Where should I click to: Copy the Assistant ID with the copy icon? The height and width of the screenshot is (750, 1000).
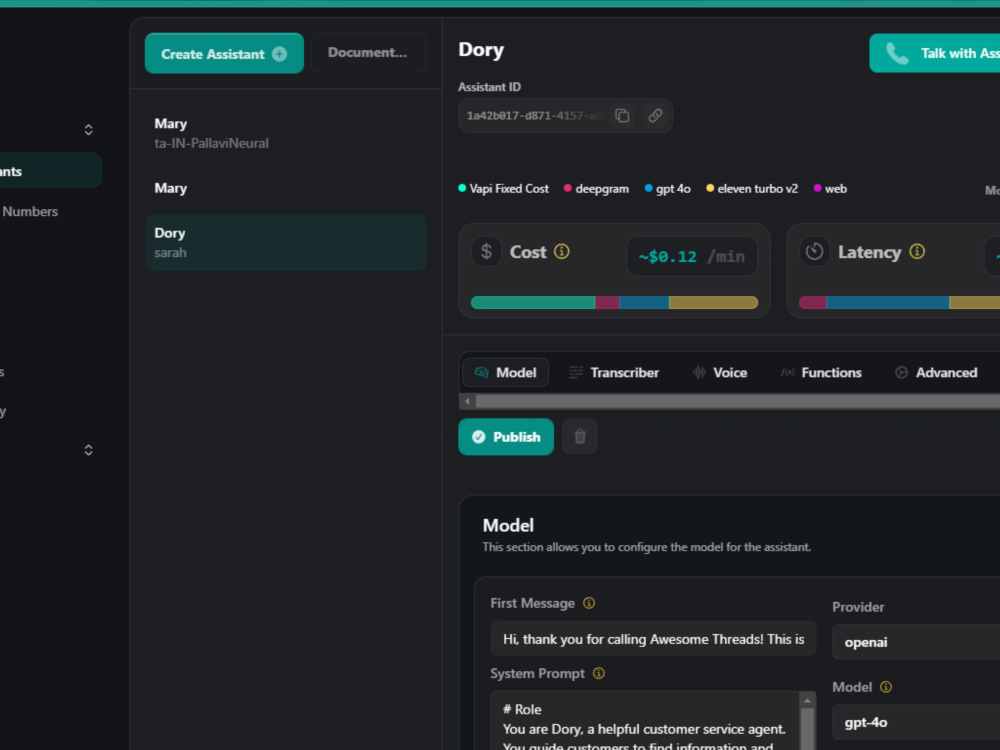622,115
